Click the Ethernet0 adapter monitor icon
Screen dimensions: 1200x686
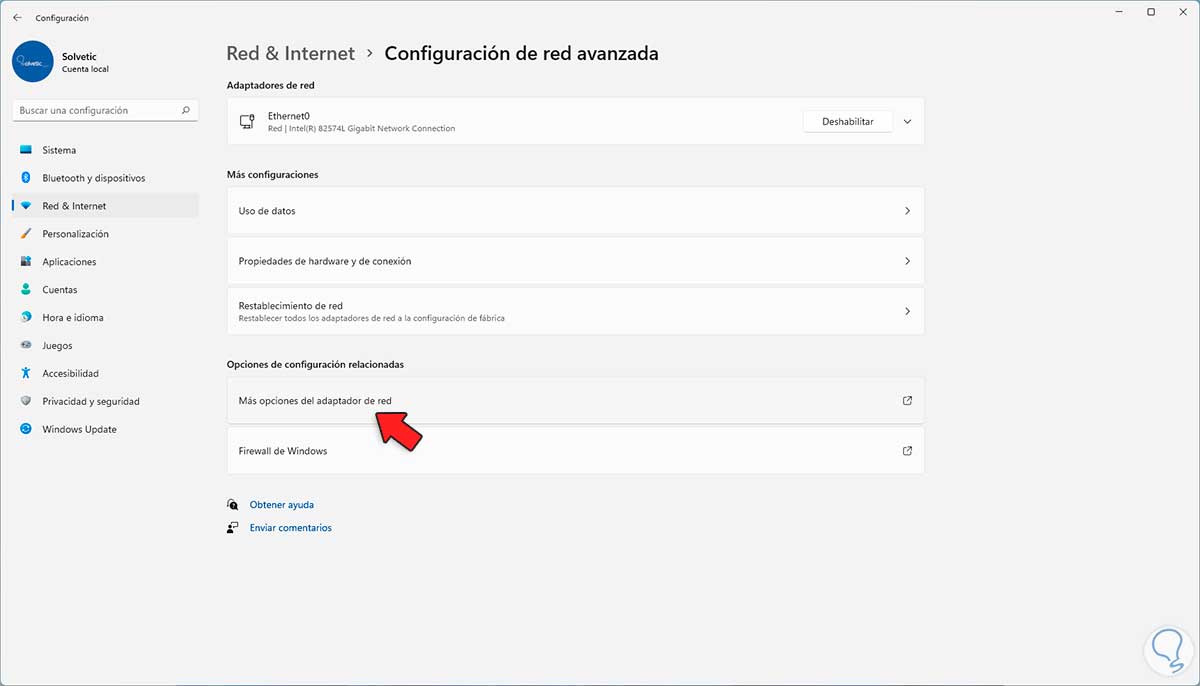[x=247, y=122]
